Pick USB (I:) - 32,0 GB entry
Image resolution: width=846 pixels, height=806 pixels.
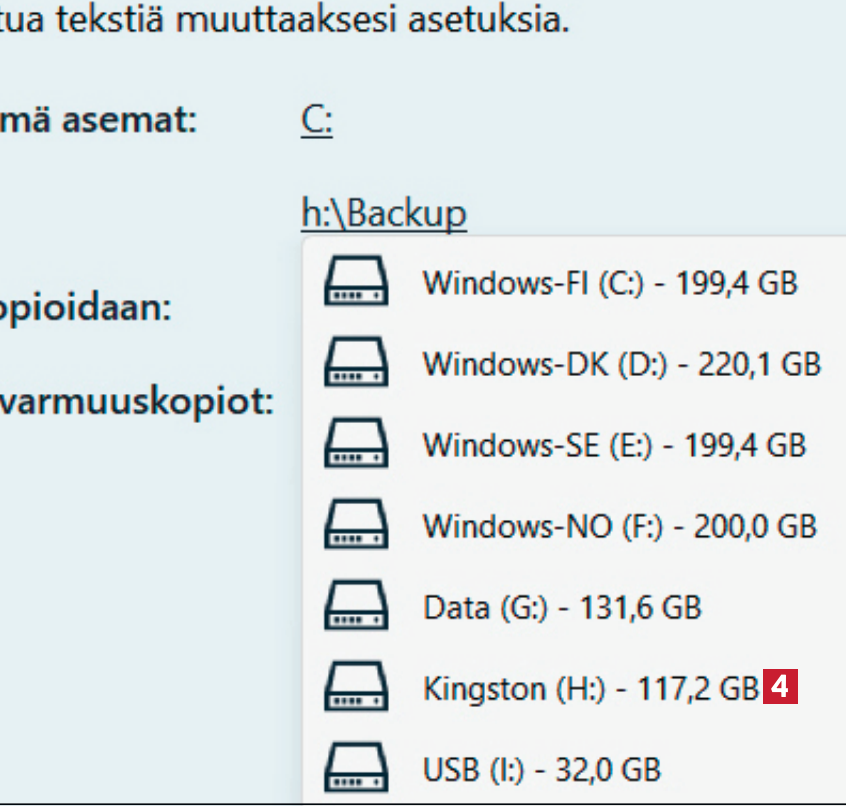pos(541,770)
